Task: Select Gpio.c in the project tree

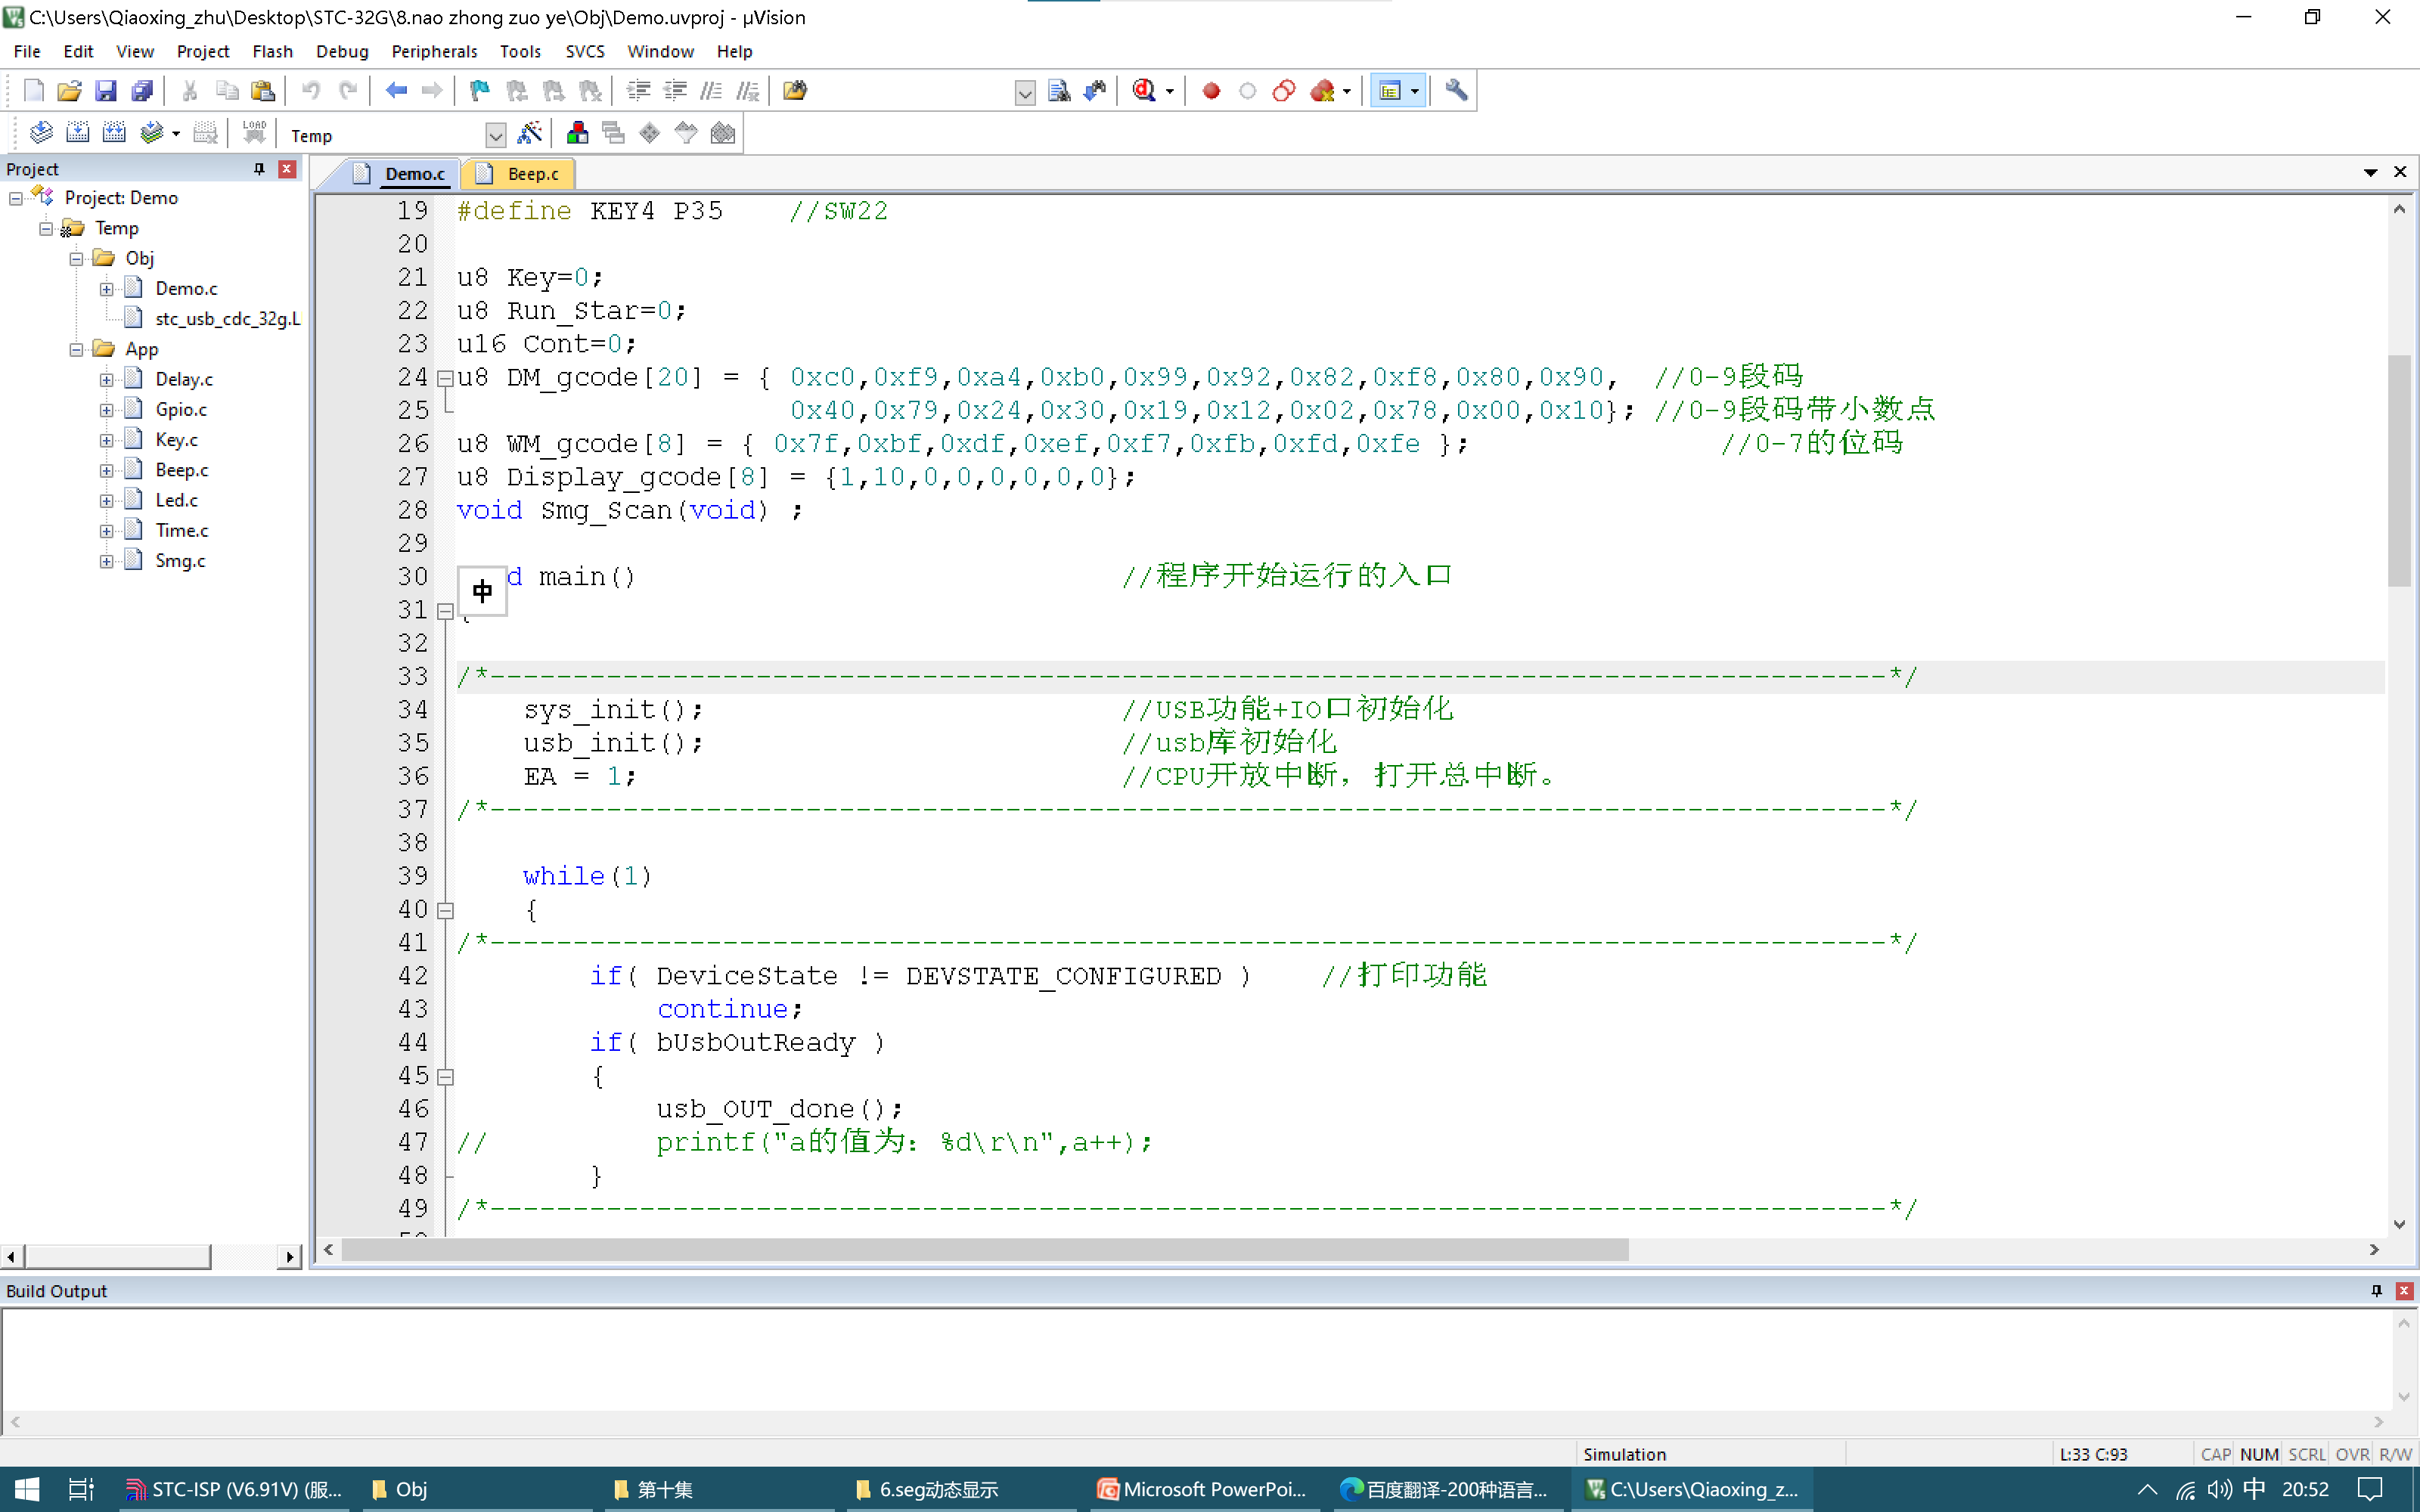Action: [x=181, y=410]
